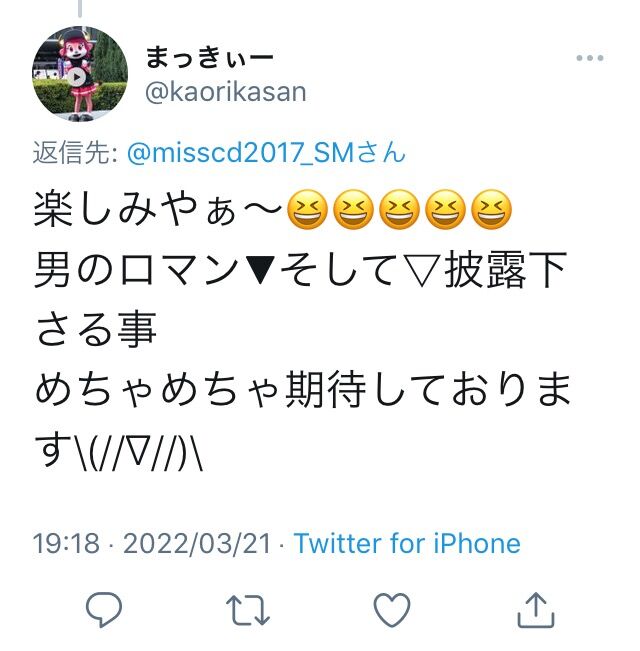This screenshot has width=640, height=651.
Task: Like the tweet with the heart icon
Action: click(x=392, y=610)
